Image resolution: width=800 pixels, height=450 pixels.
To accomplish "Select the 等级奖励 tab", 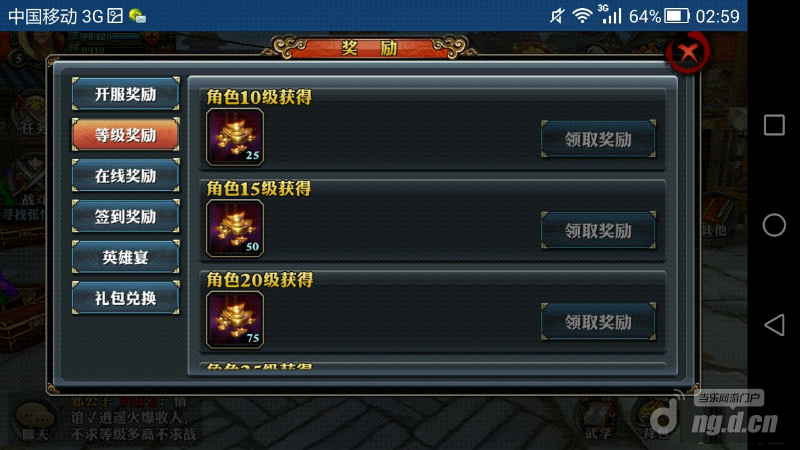I will tap(126, 135).
